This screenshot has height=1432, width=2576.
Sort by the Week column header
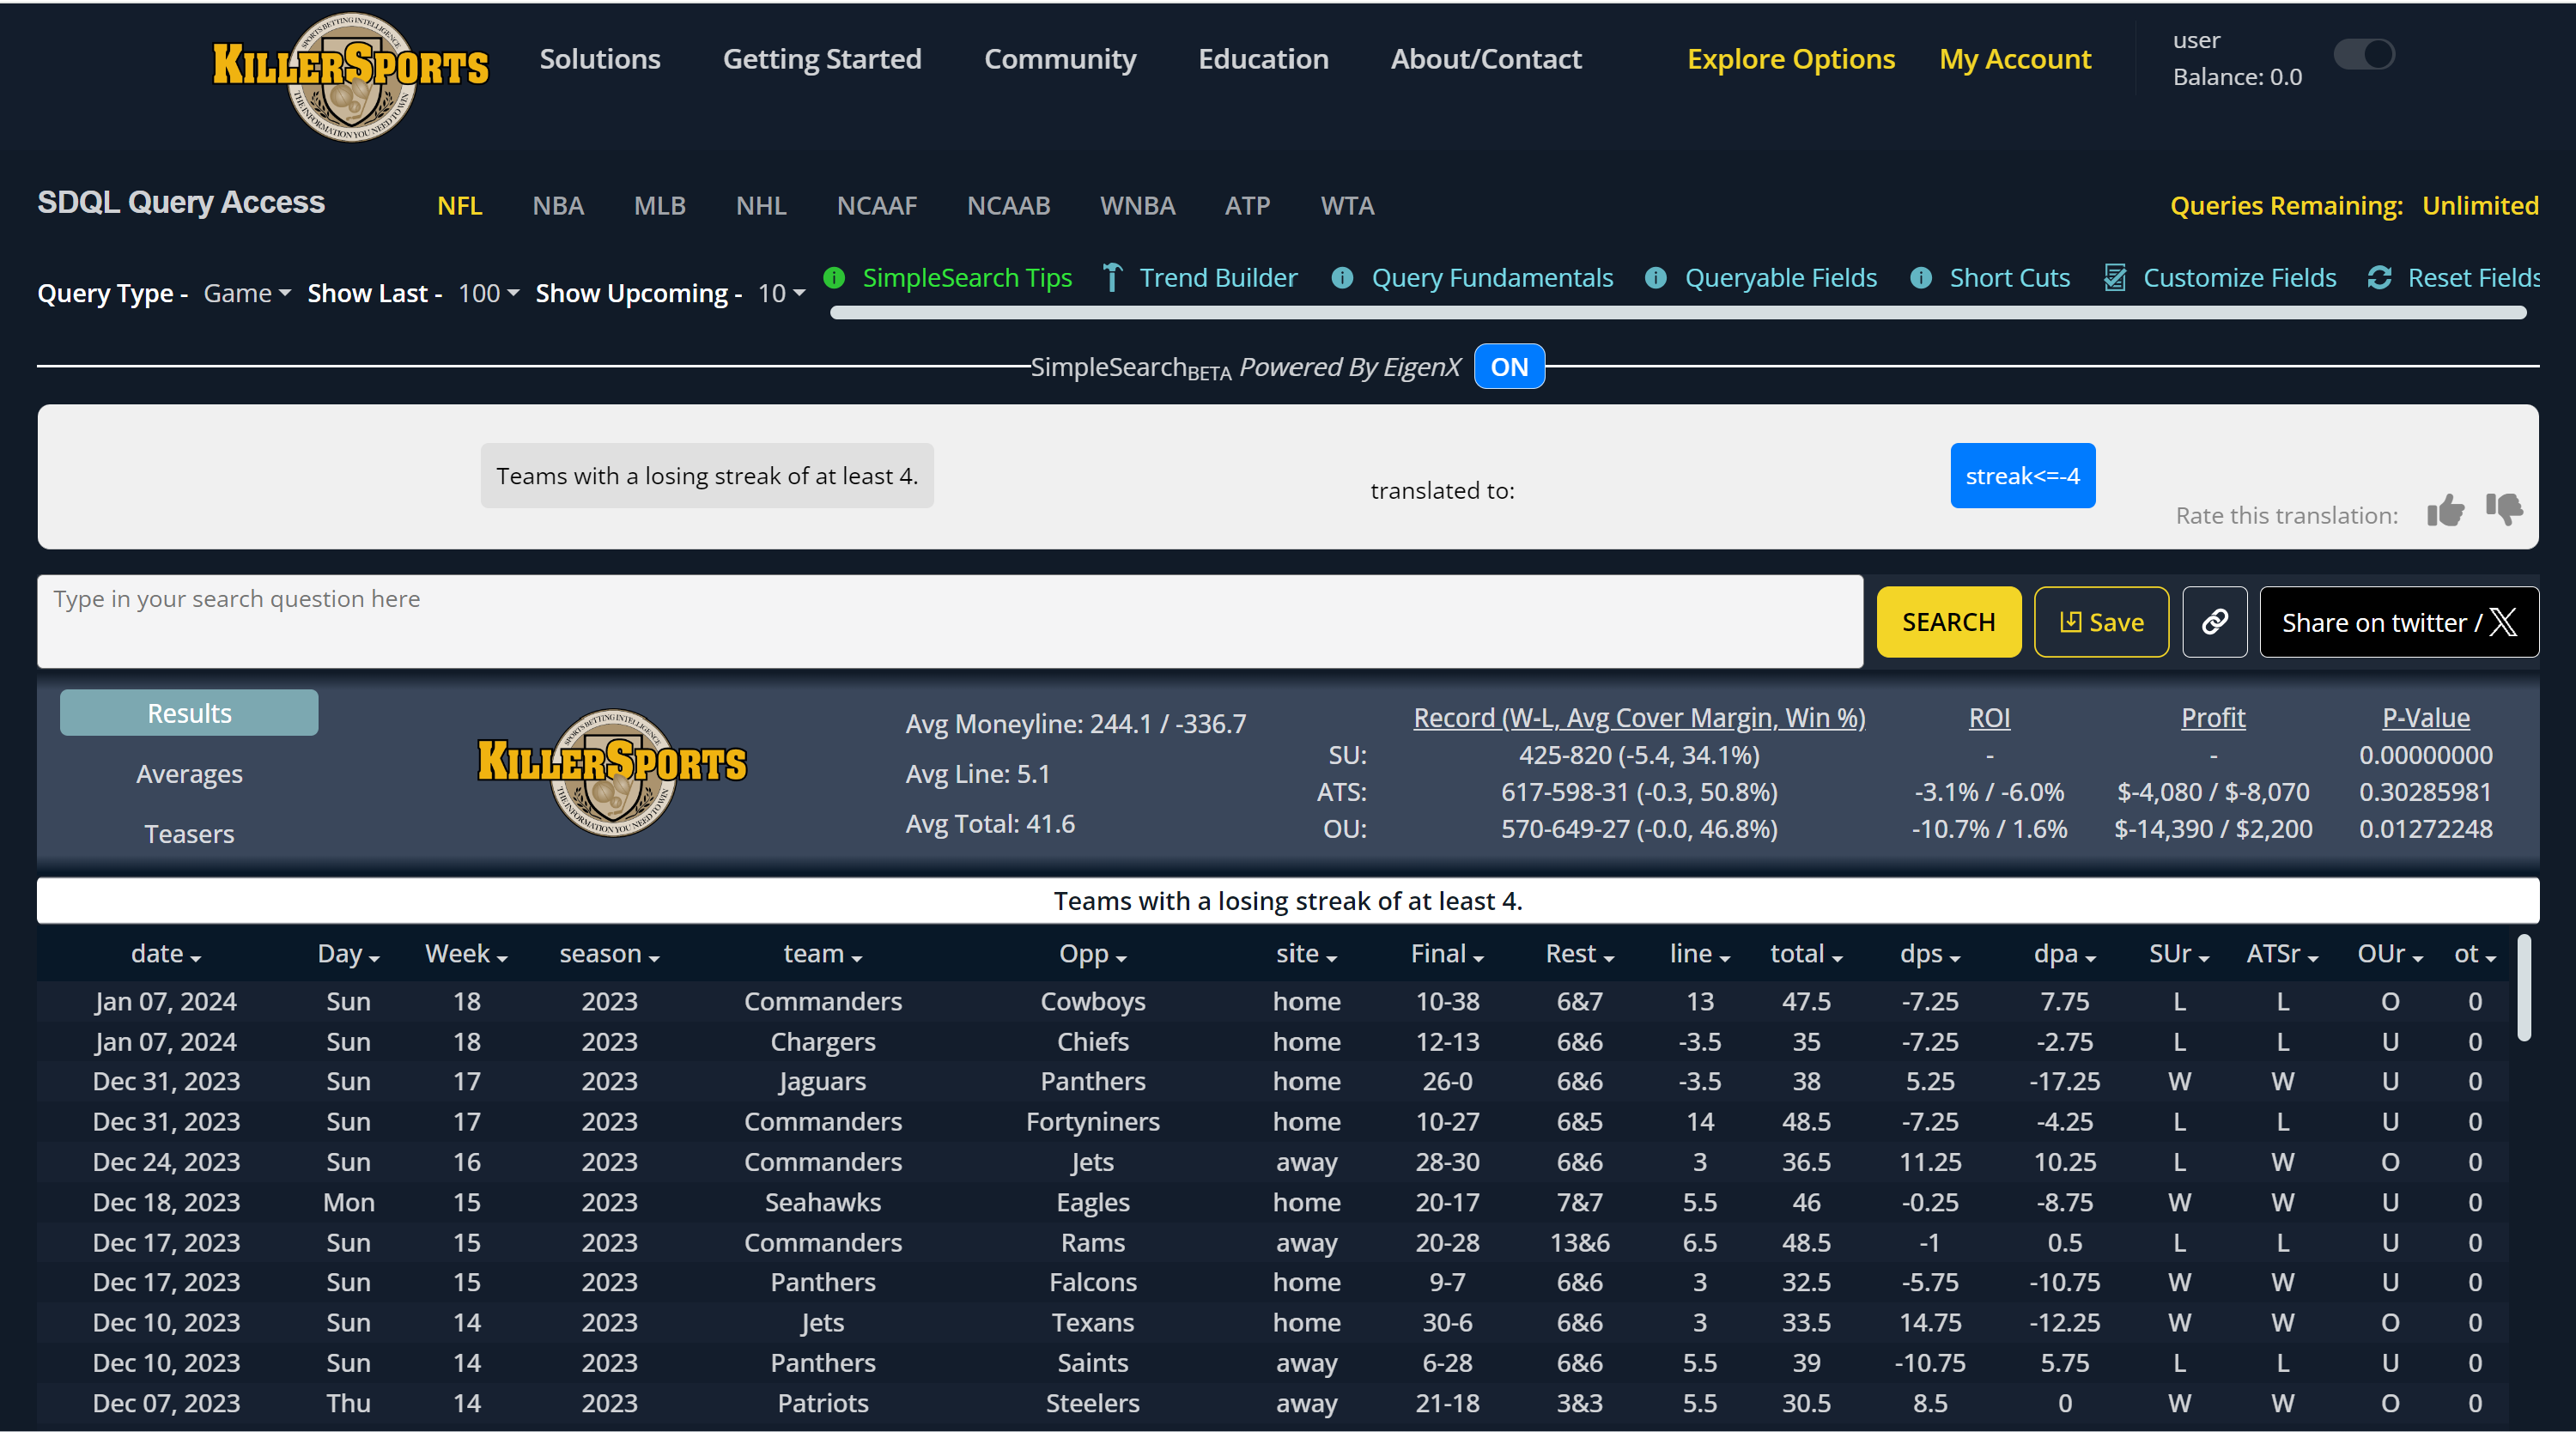(x=466, y=954)
